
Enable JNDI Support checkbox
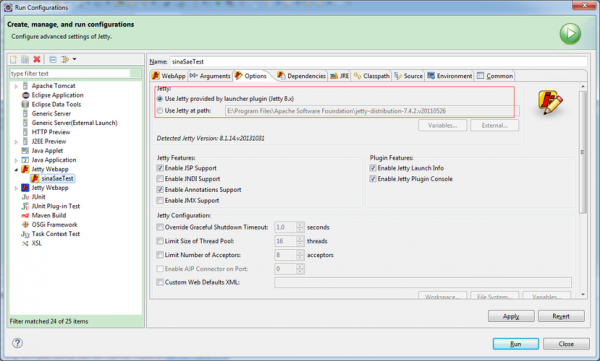[160, 179]
